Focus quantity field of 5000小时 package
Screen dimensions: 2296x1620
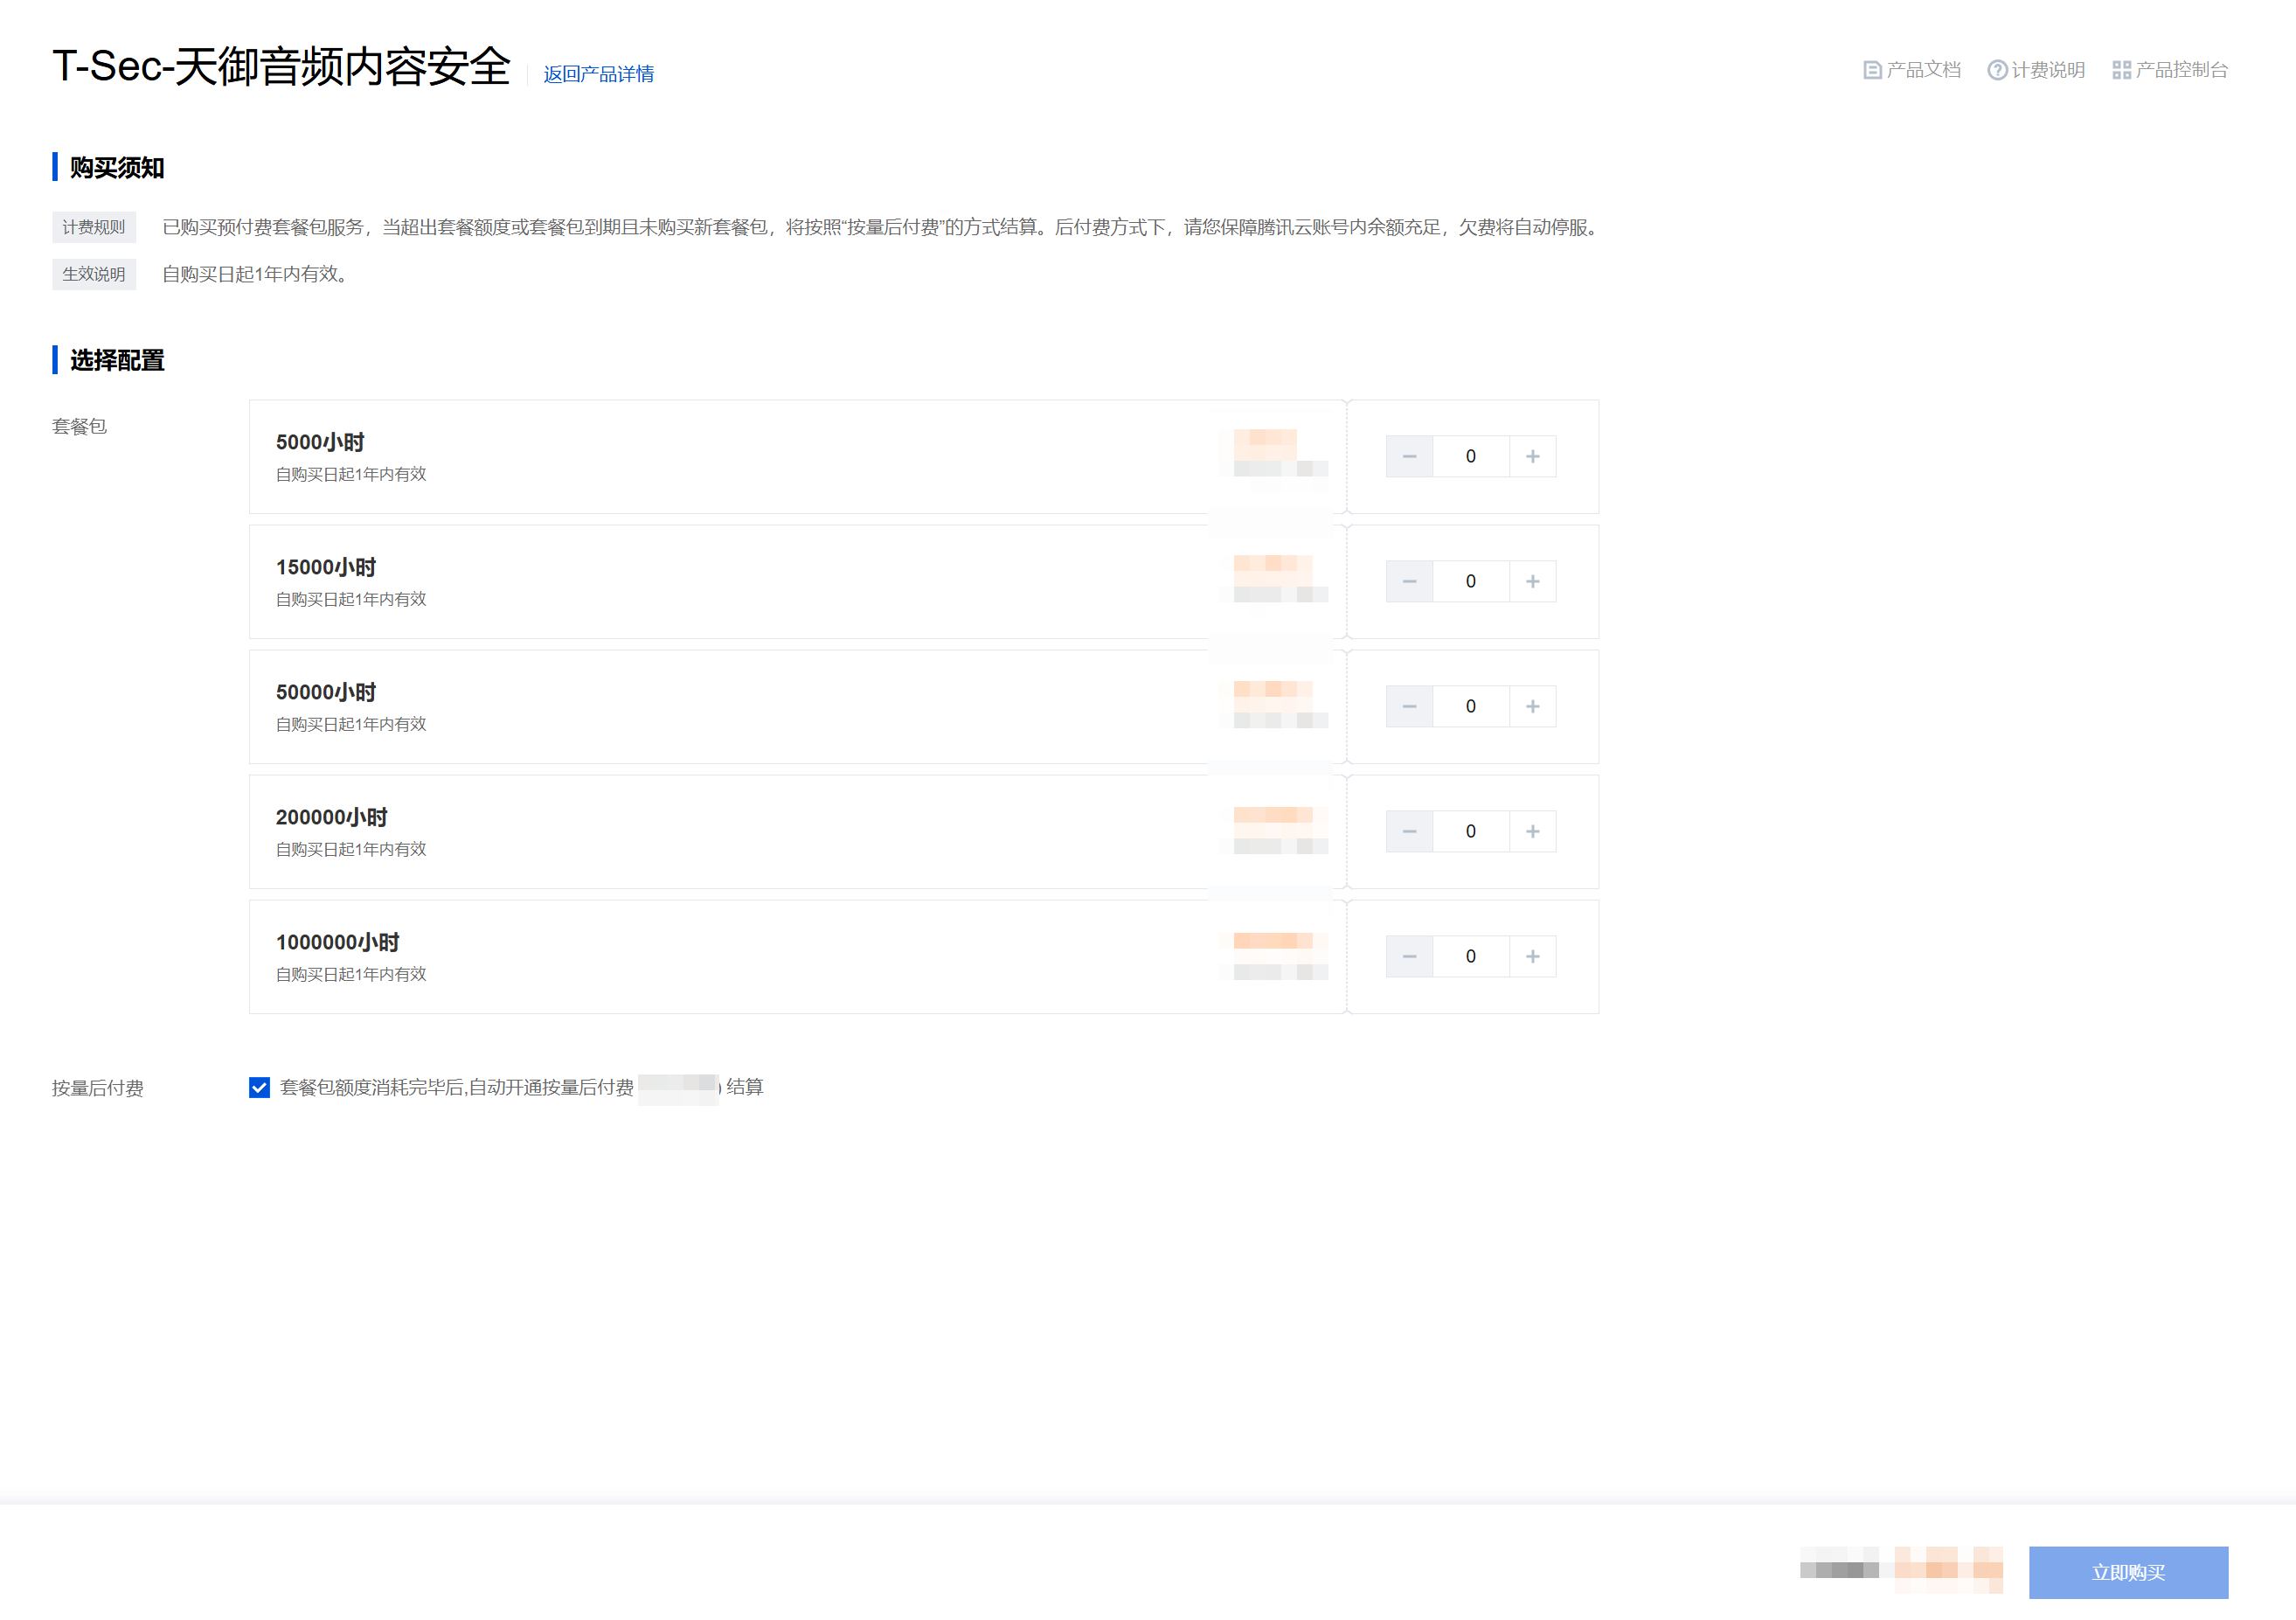[x=1470, y=457]
